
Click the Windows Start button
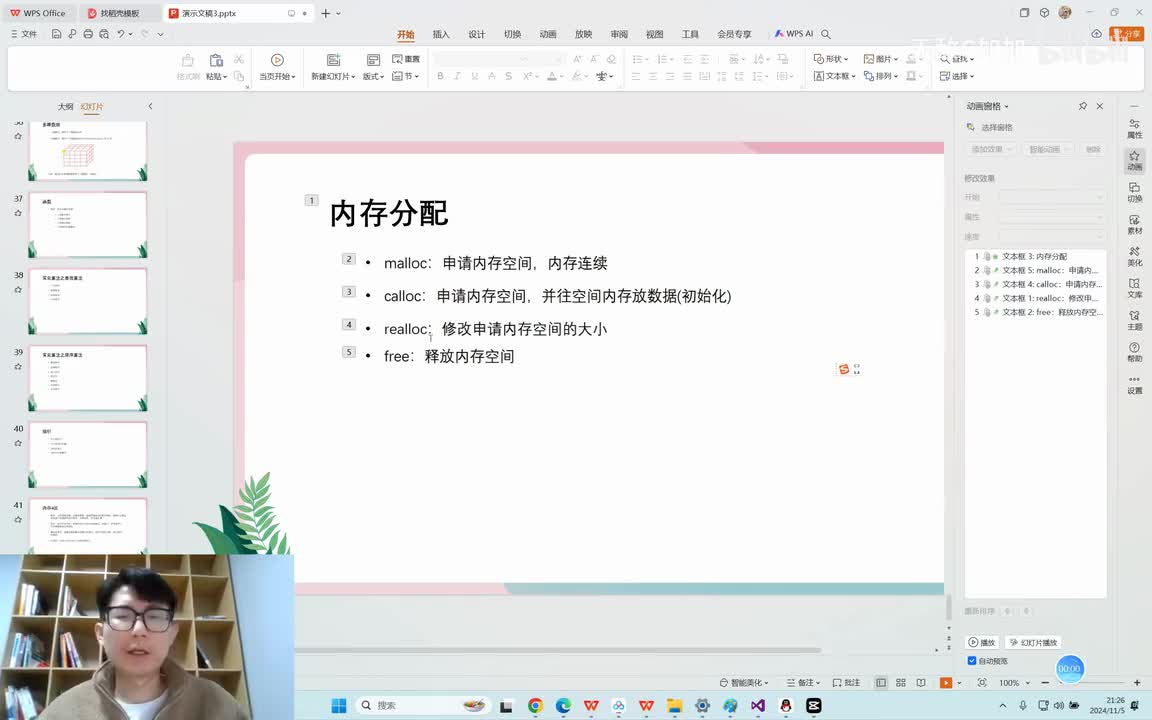point(339,705)
